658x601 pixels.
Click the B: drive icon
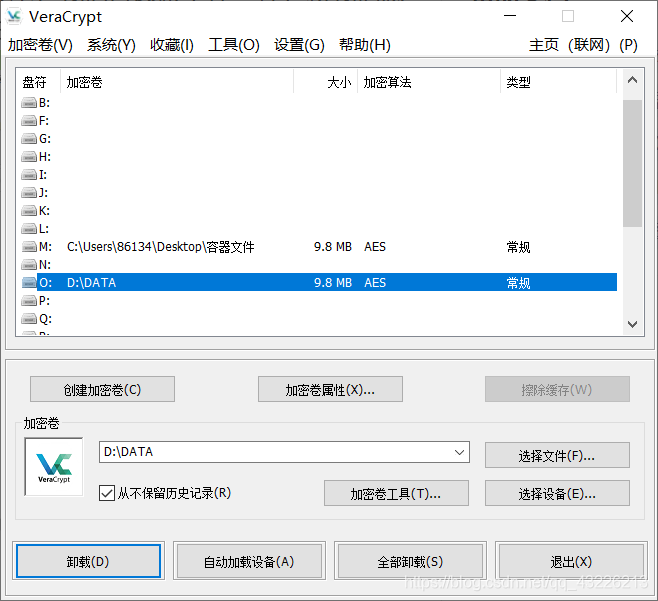[x=29, y=102]
